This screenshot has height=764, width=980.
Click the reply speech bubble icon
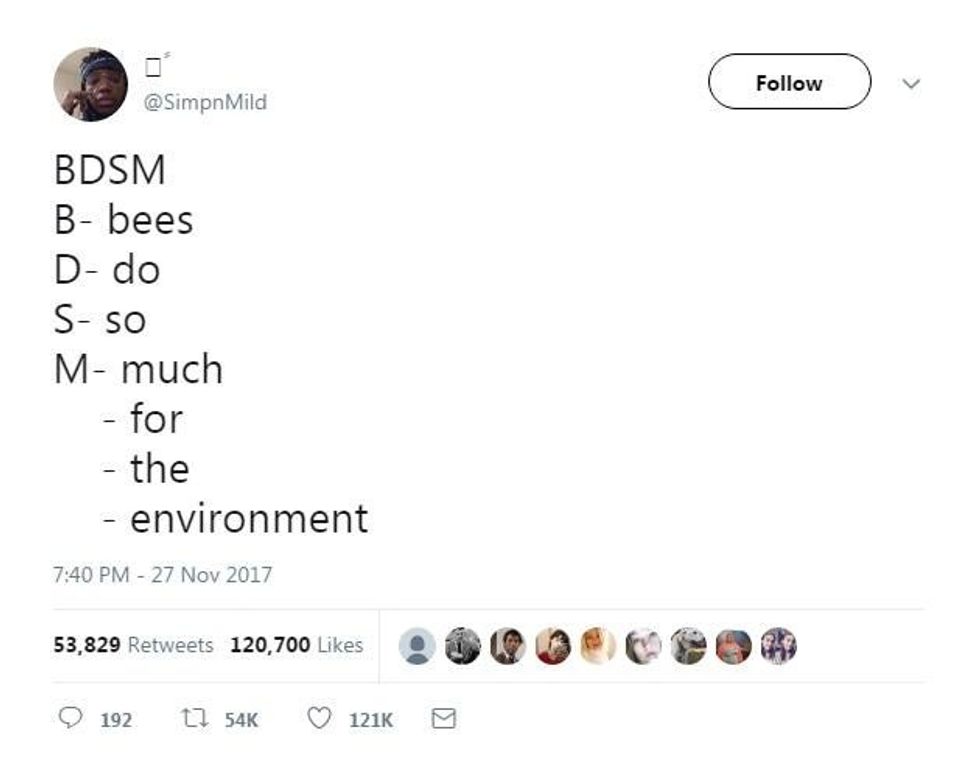(x=69, y=719)
